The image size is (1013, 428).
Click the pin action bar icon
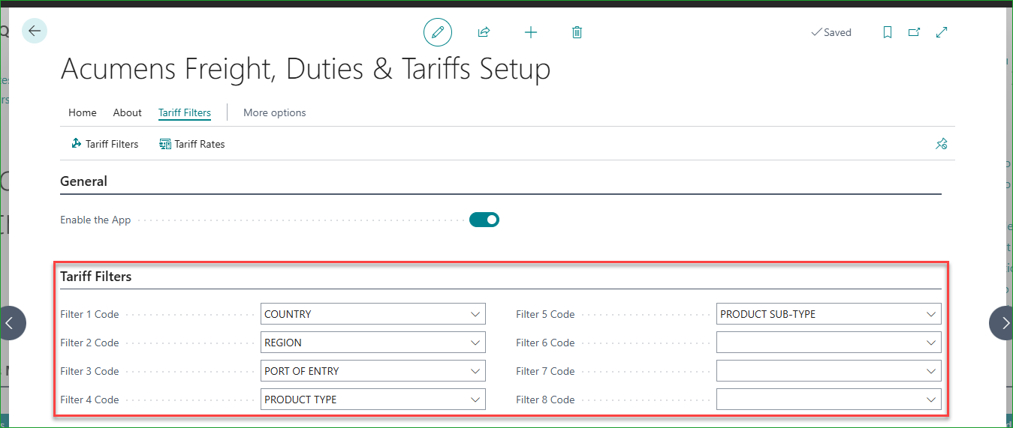click(x=941, y=144)
